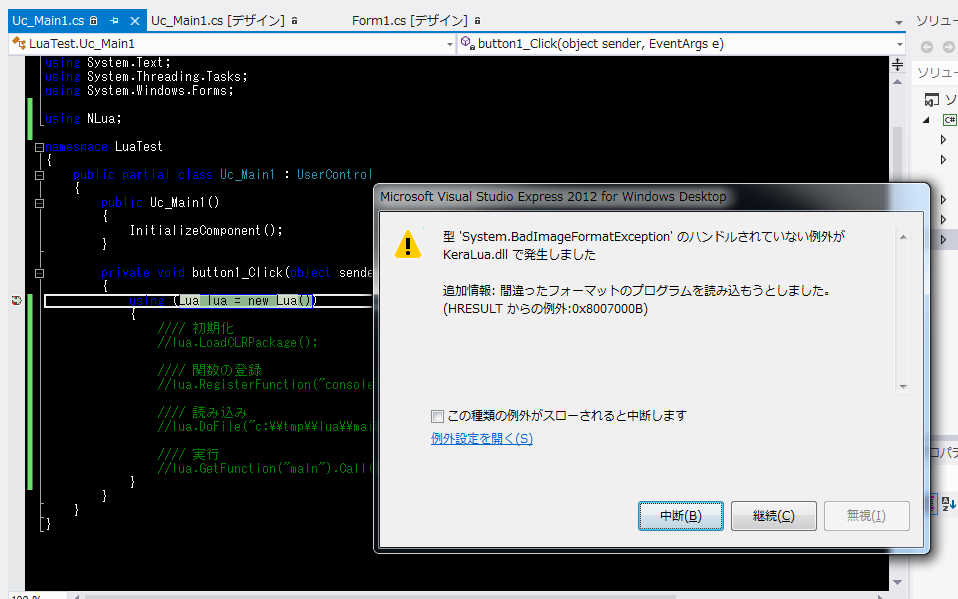Click the 無視(I) ignore button

click(x=866, y=516)
